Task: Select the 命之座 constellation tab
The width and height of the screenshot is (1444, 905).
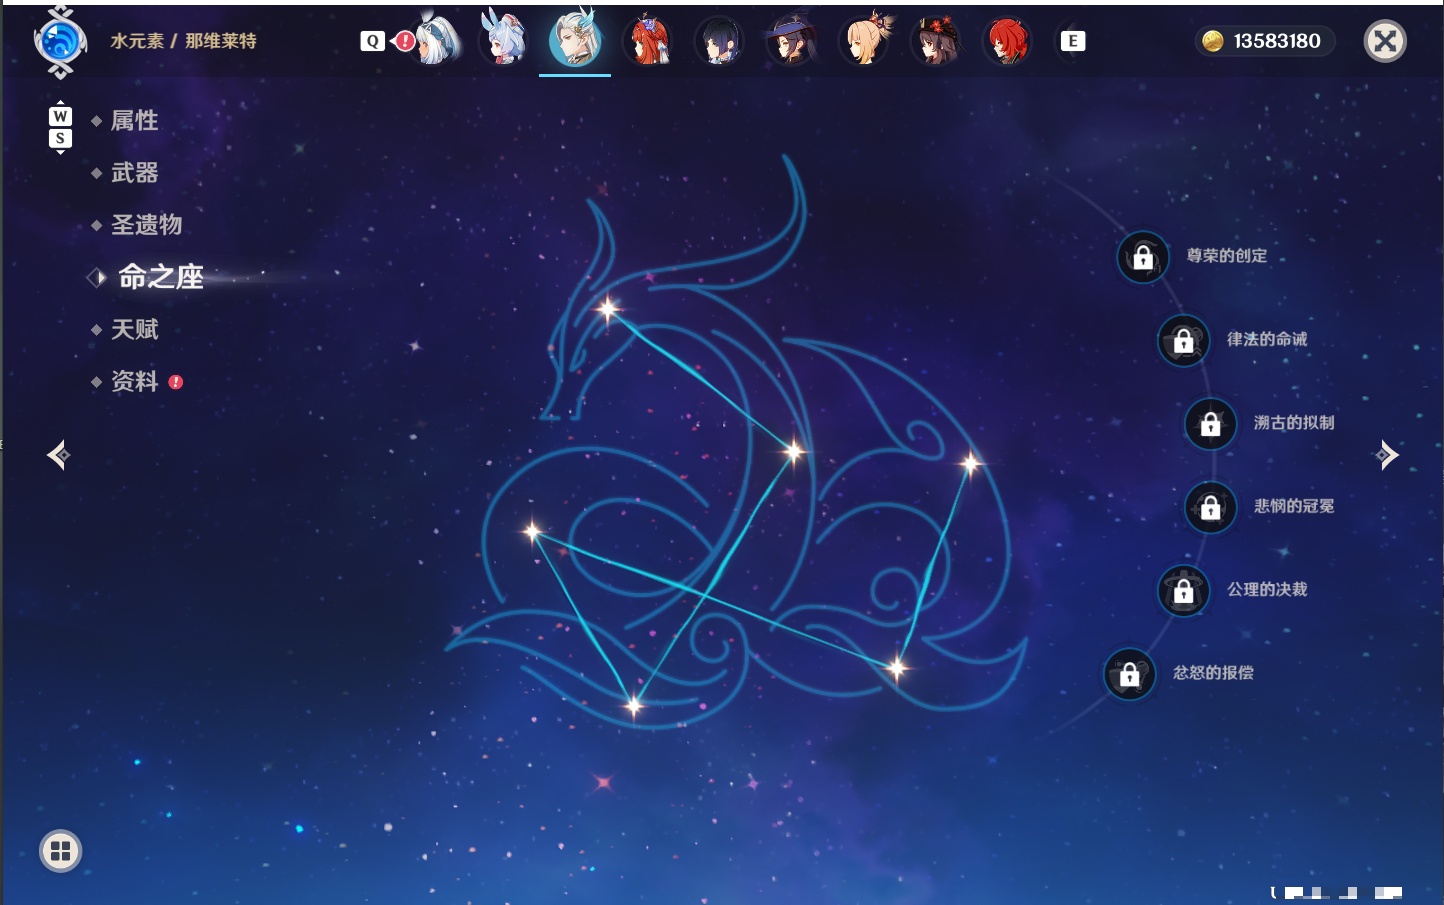Action: [160, 277]
